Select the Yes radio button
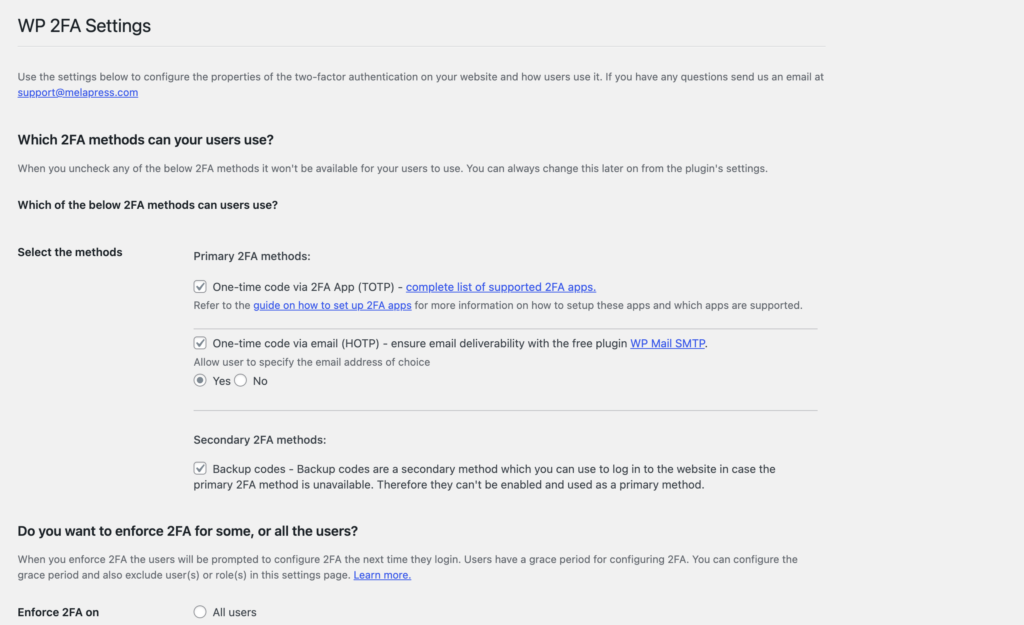Image resolution: width=1024 pixels, height=625 pixels. pyautogui.click(x=200, y=381)
